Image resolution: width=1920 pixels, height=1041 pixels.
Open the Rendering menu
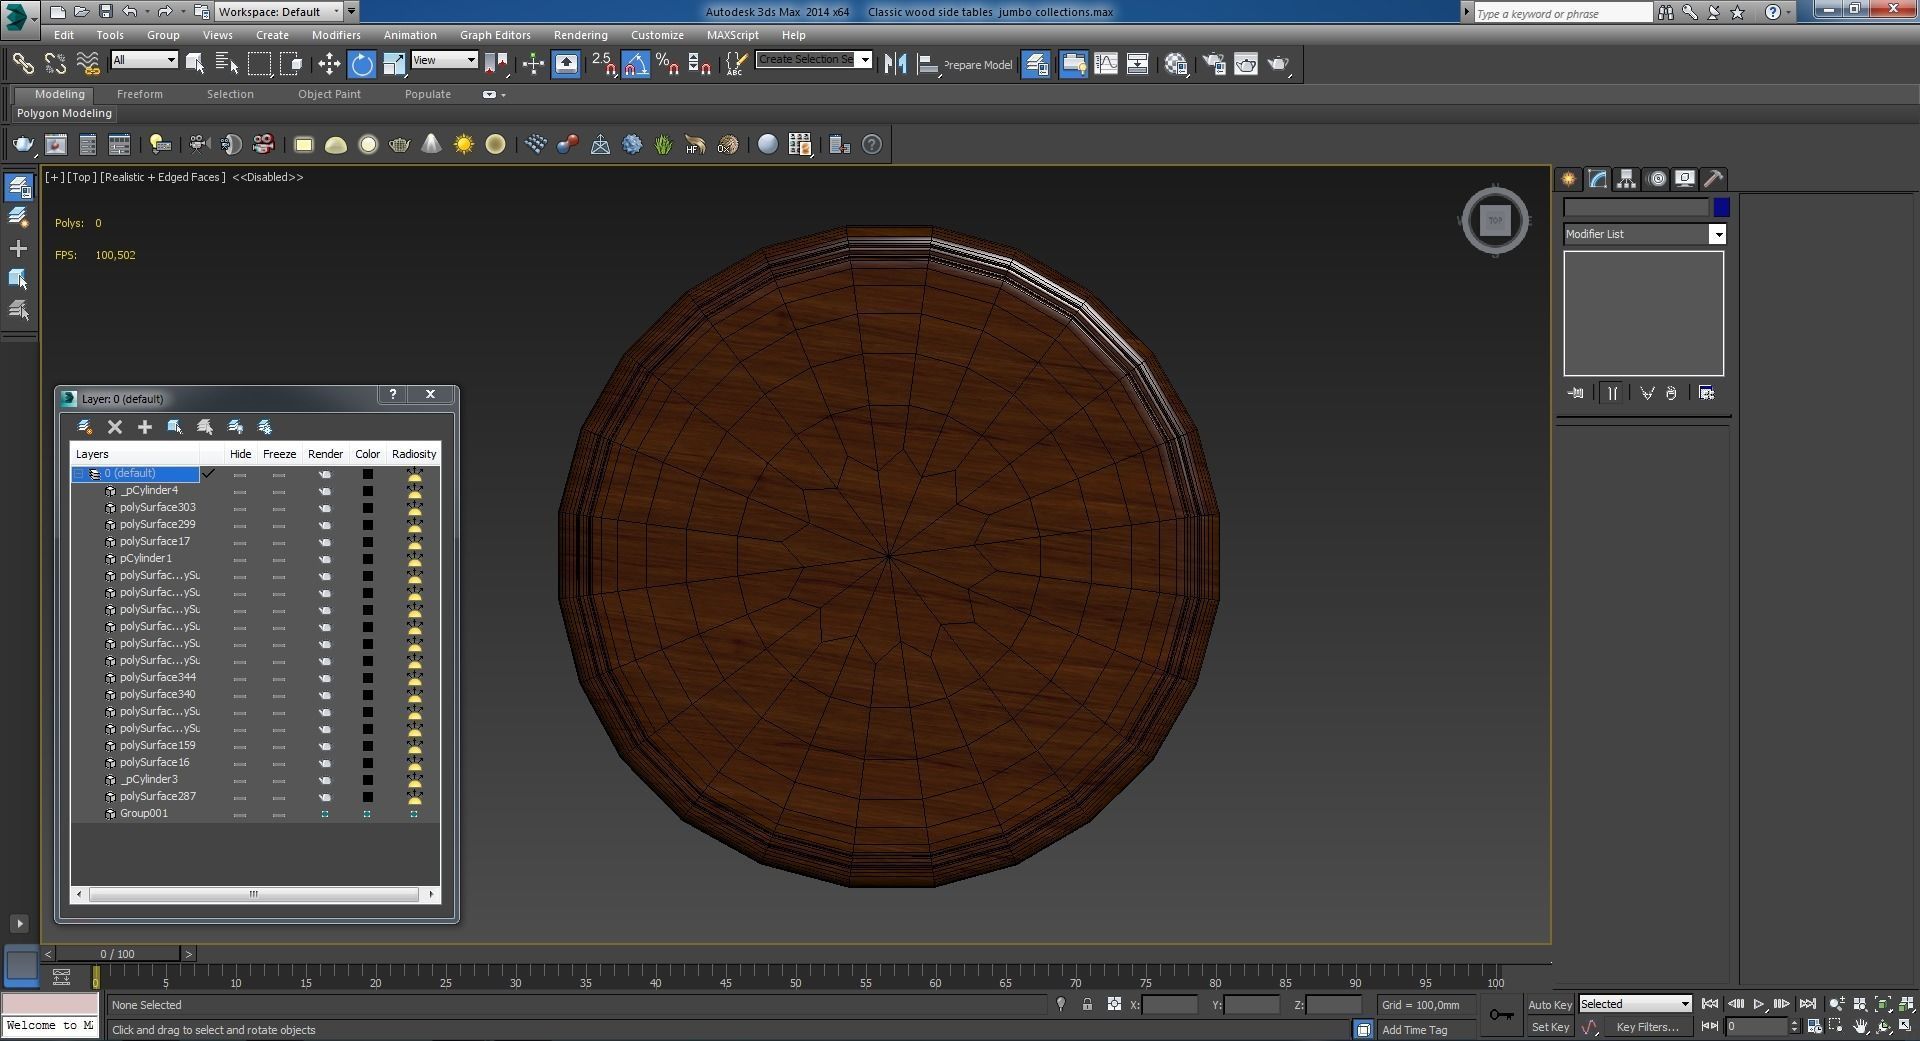580,35
